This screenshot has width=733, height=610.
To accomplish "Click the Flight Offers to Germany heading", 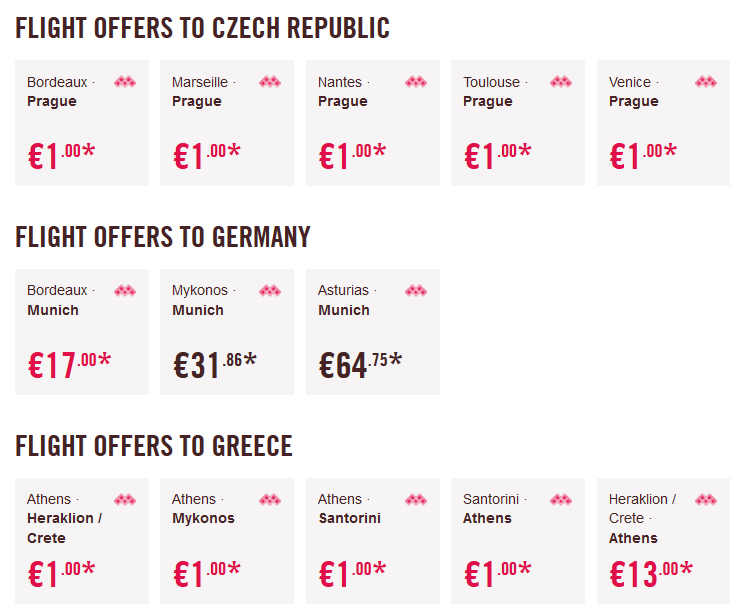I will tap(163, 237).
